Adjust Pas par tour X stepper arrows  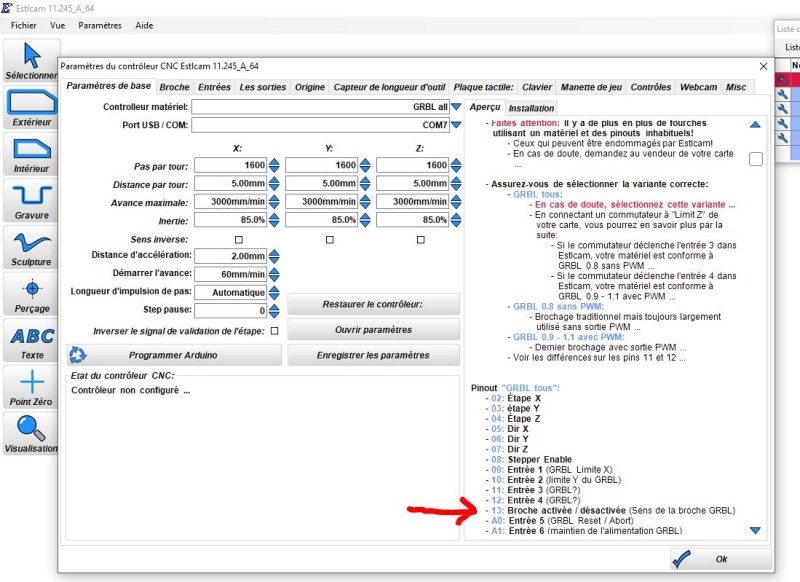[274, 165]
